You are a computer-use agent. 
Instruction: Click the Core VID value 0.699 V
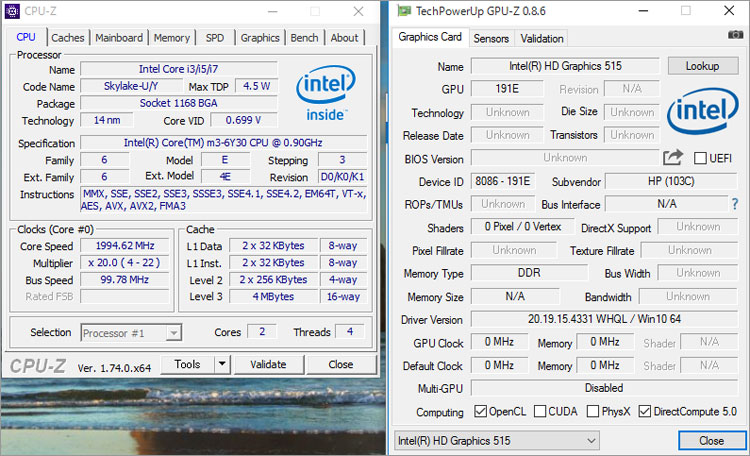click(x=243, y=120)
